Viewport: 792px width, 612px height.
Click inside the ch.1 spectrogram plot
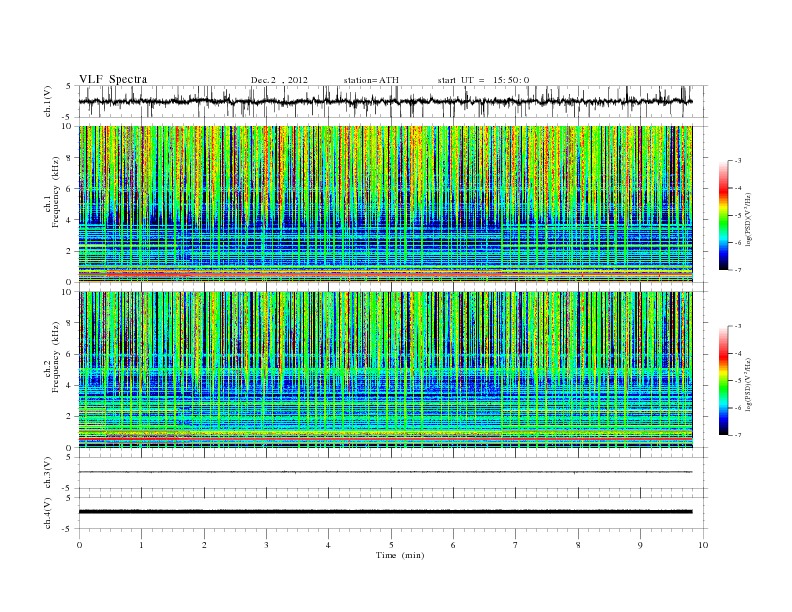(385, 204)
